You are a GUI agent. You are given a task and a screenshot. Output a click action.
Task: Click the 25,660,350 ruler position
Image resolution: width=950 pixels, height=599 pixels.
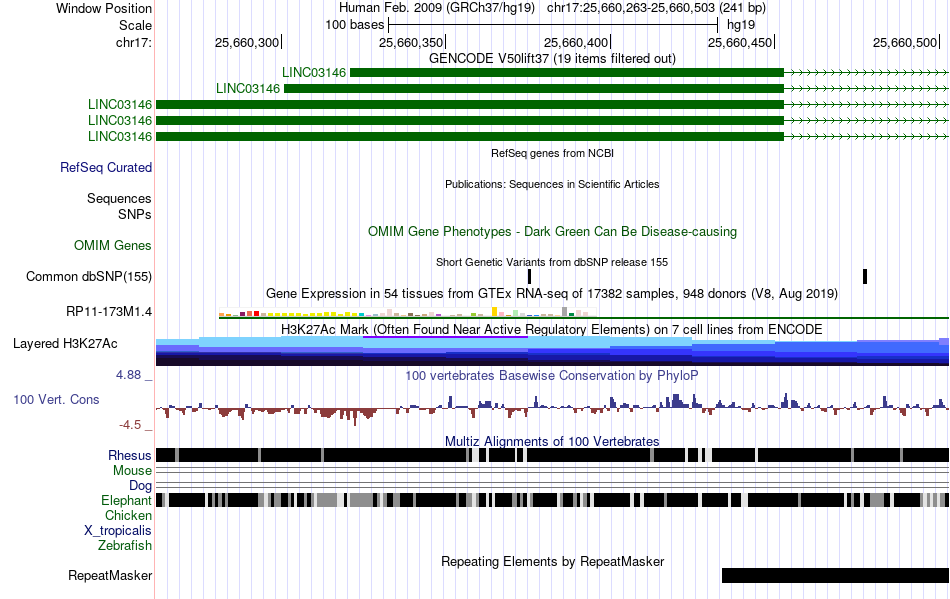411,42
